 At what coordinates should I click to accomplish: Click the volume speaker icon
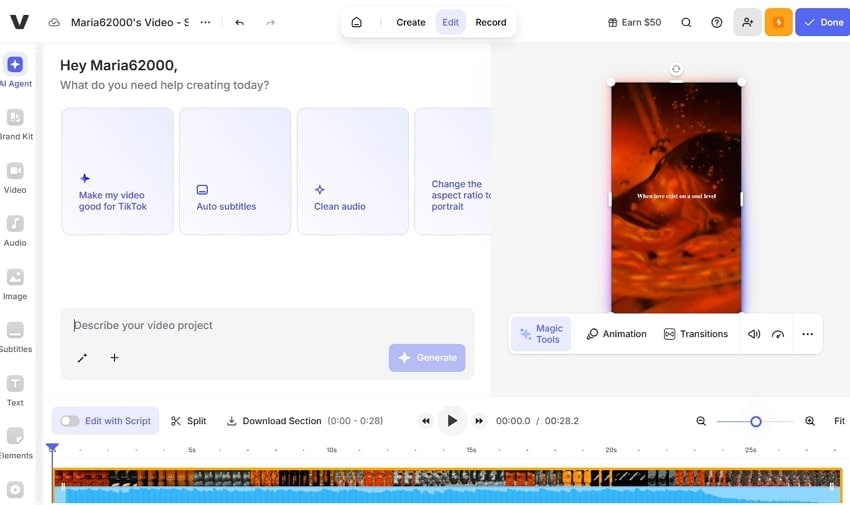pyautogui.click(x=754, y=334)
